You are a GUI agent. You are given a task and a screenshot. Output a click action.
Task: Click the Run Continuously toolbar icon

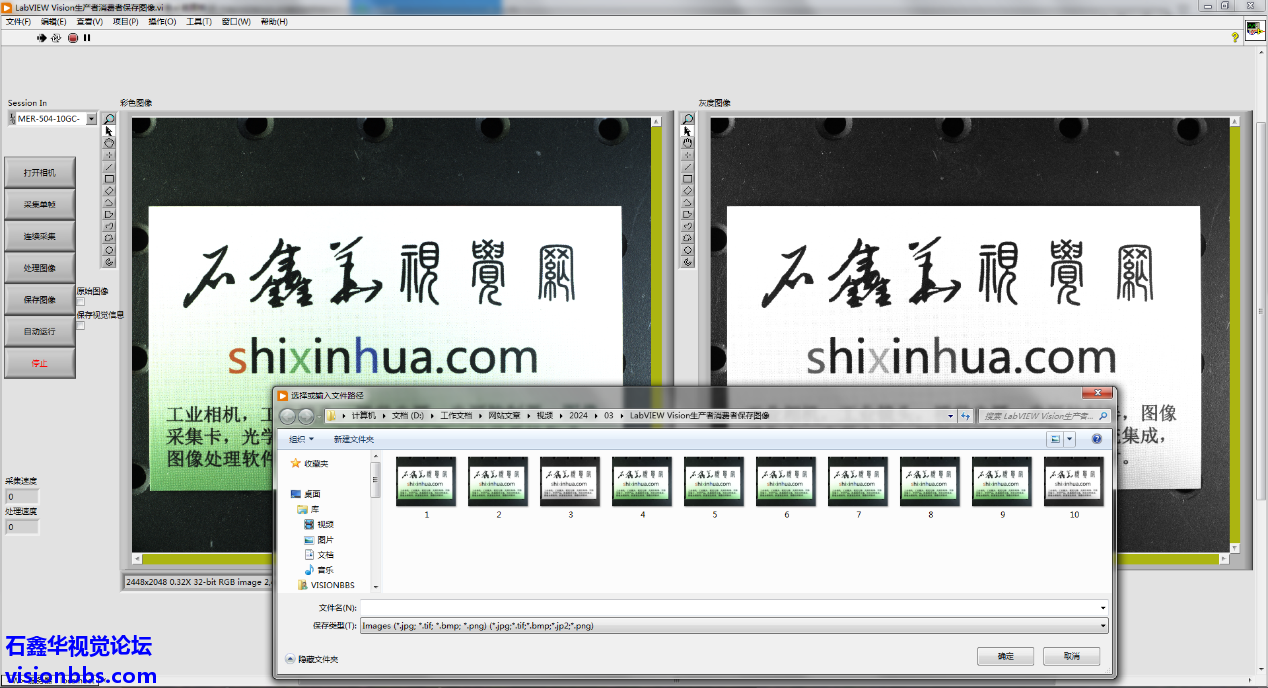coord(57,38)
